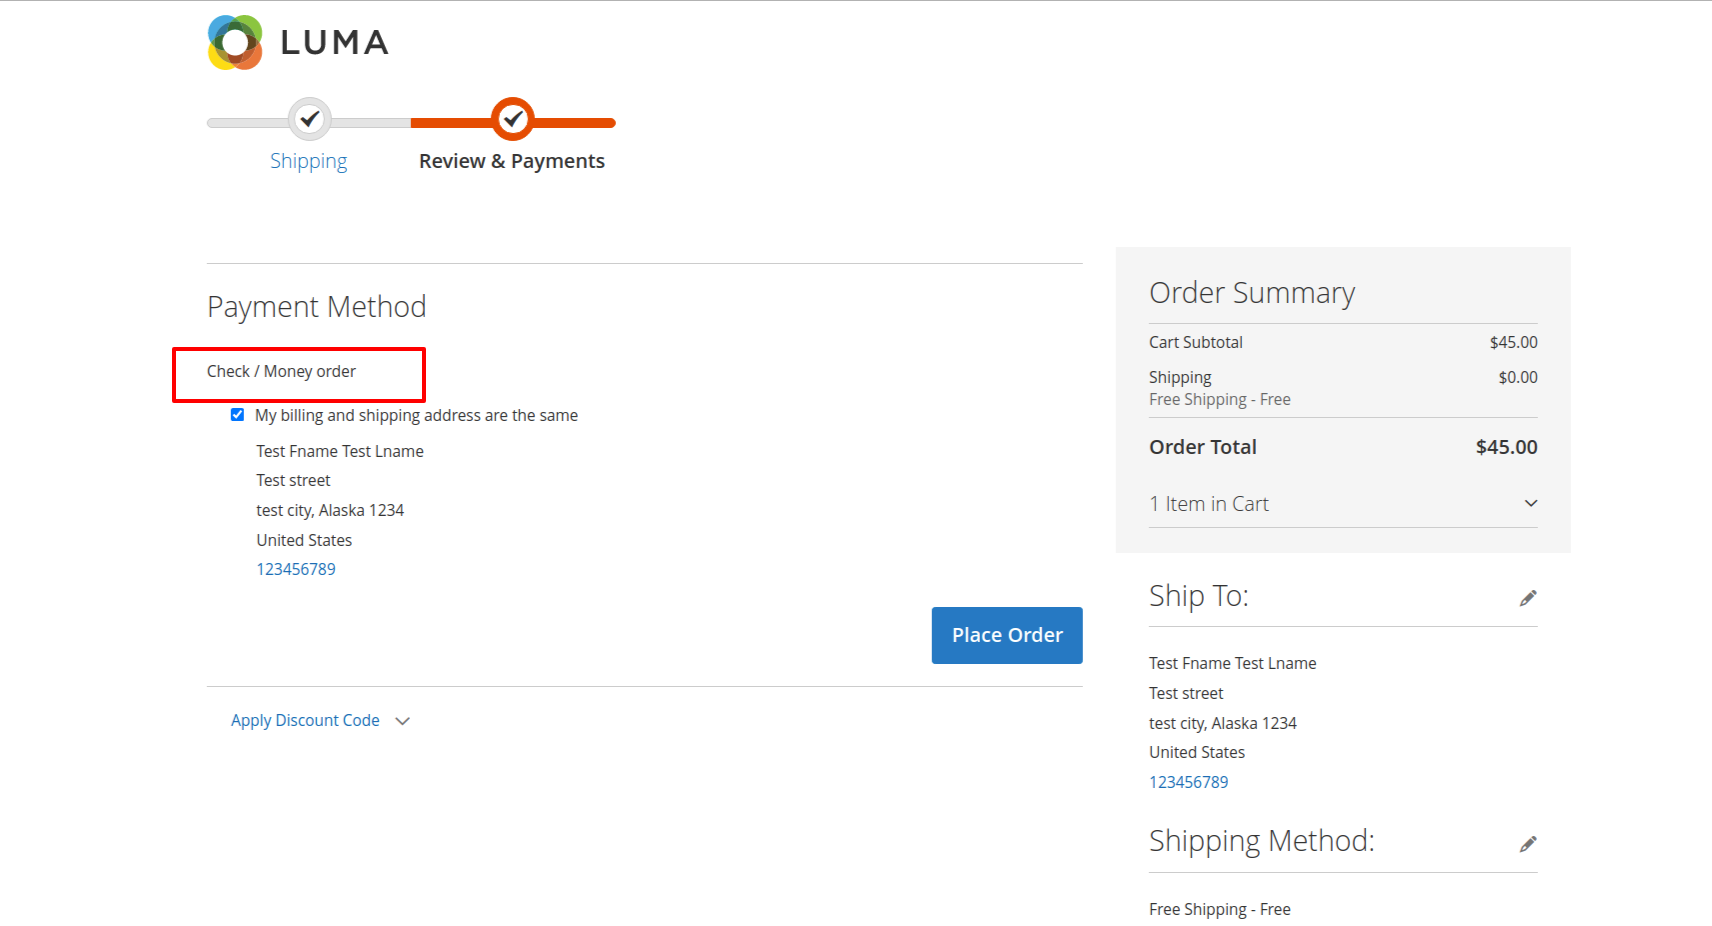Click the Review & Payments checkmark circle
Viewport: 1712px width, 926px height.
click(x=513, y=120)
